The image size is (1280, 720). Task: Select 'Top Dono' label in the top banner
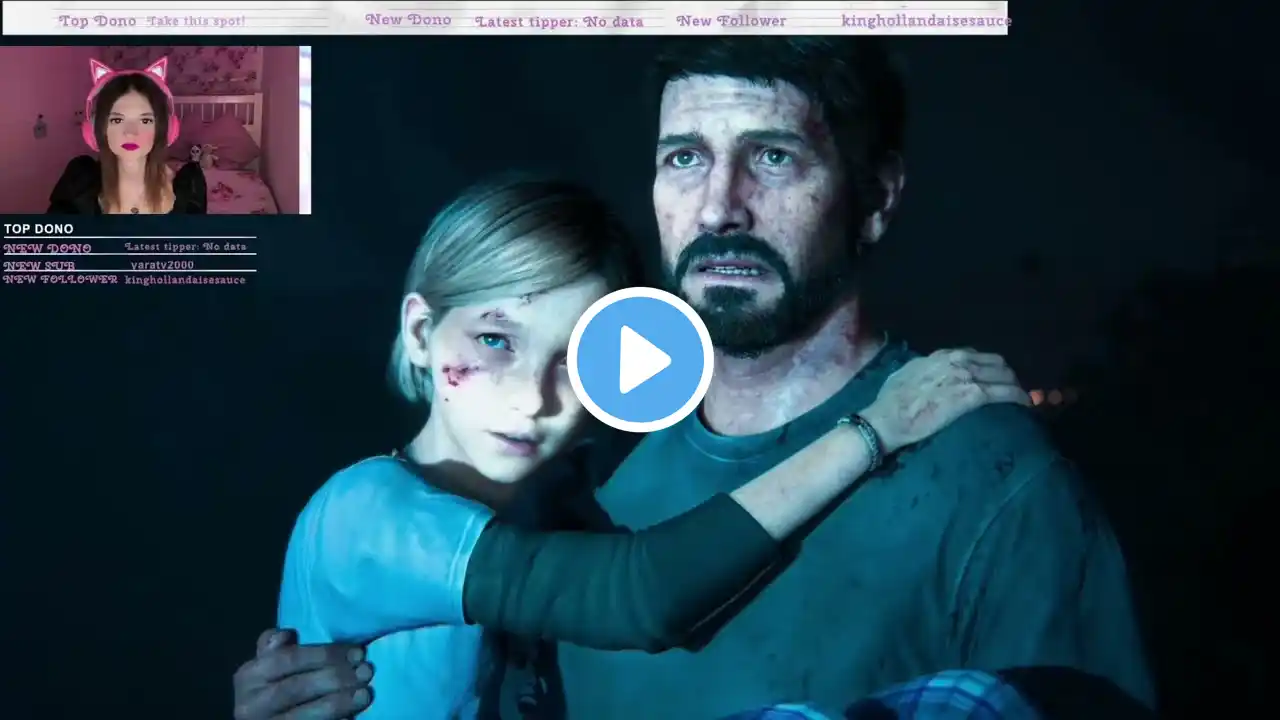pyautogui.click(x=97, y=21)
